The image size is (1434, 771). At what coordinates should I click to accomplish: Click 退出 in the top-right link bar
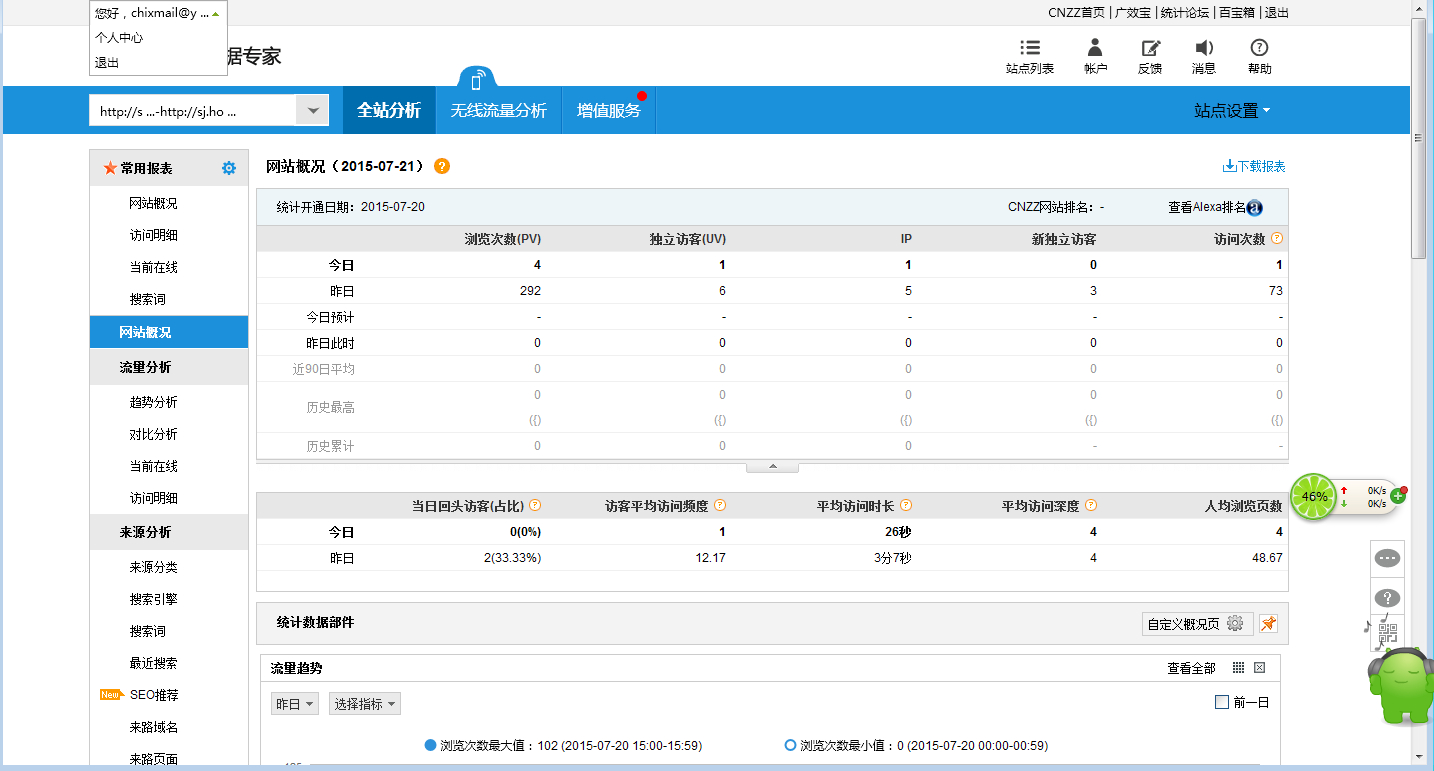1277,13
